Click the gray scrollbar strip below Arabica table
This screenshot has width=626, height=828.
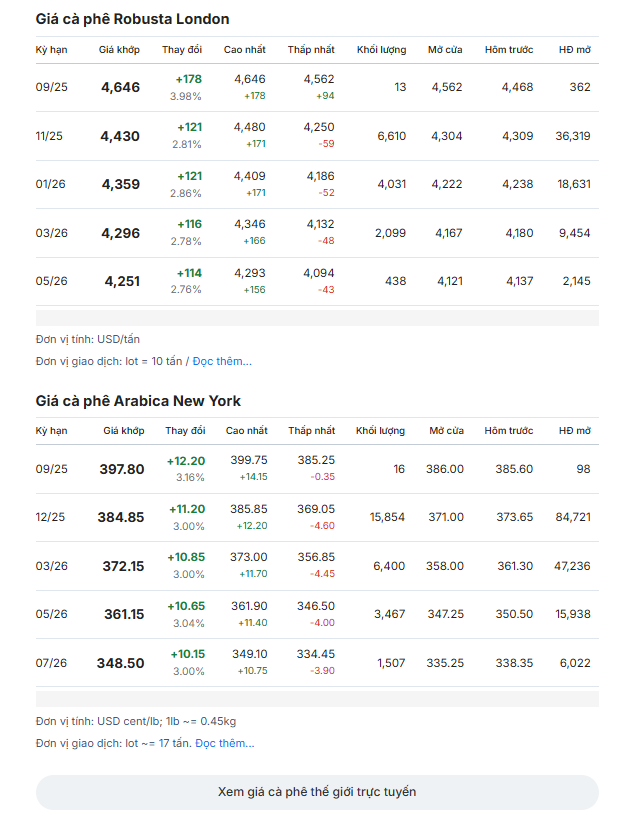pyautogui.click(x=317, y=699)
